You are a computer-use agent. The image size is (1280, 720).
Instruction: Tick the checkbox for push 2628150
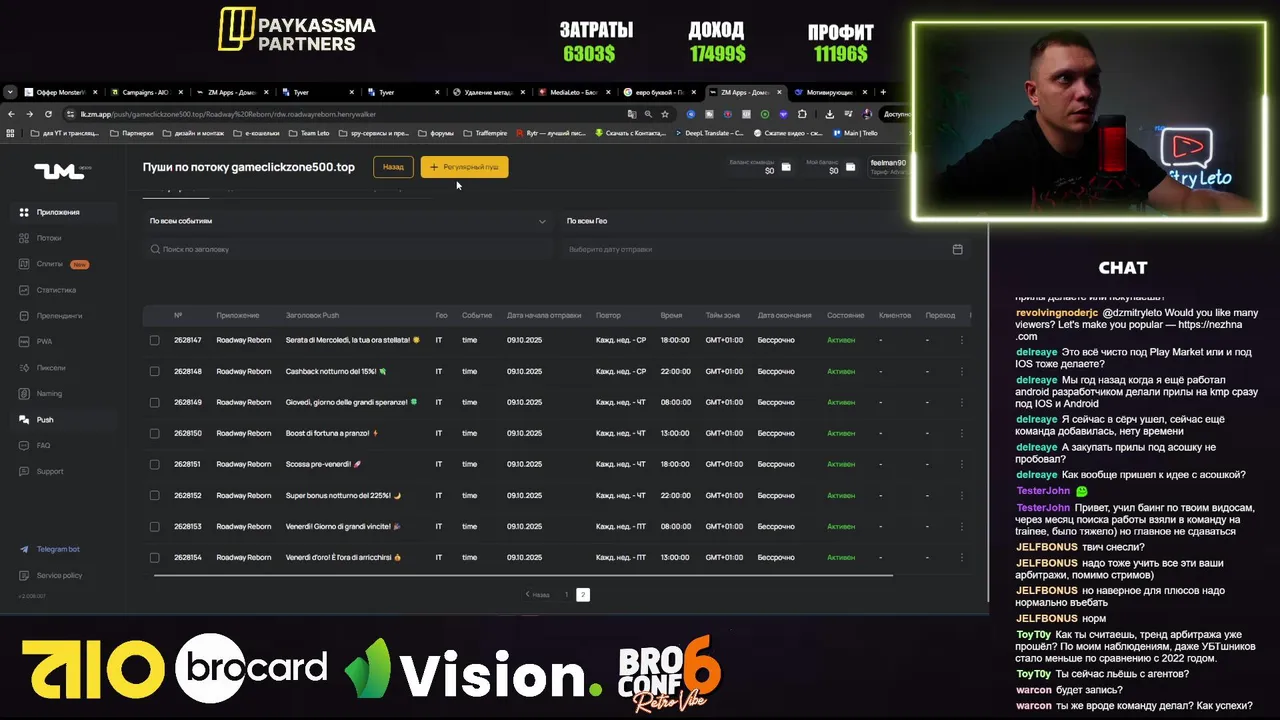(154, 433)
